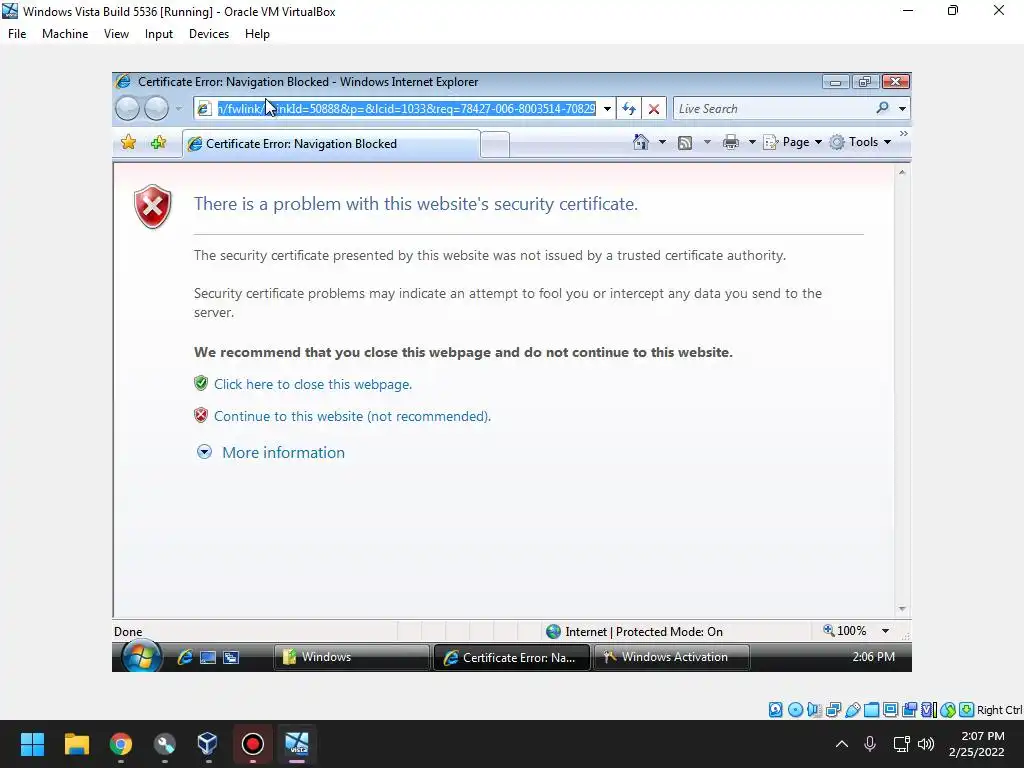Click page scrollbar down arrow
The image size is (1024, 768).
[x=902, y=609]
